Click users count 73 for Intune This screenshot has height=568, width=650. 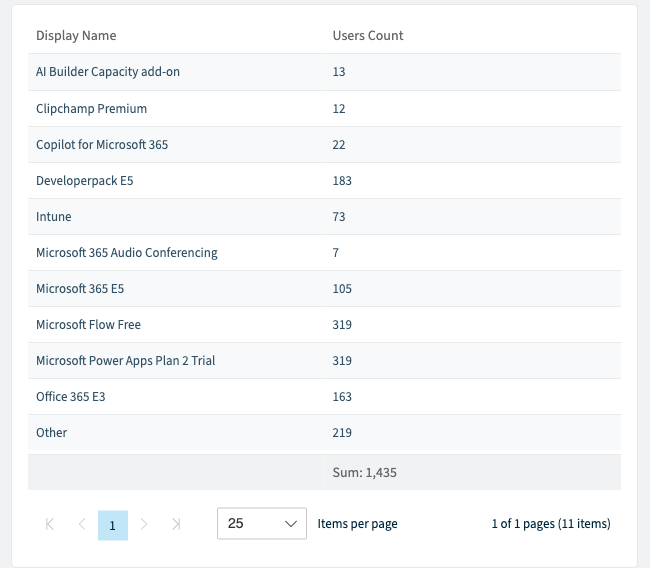click(339, 217)
